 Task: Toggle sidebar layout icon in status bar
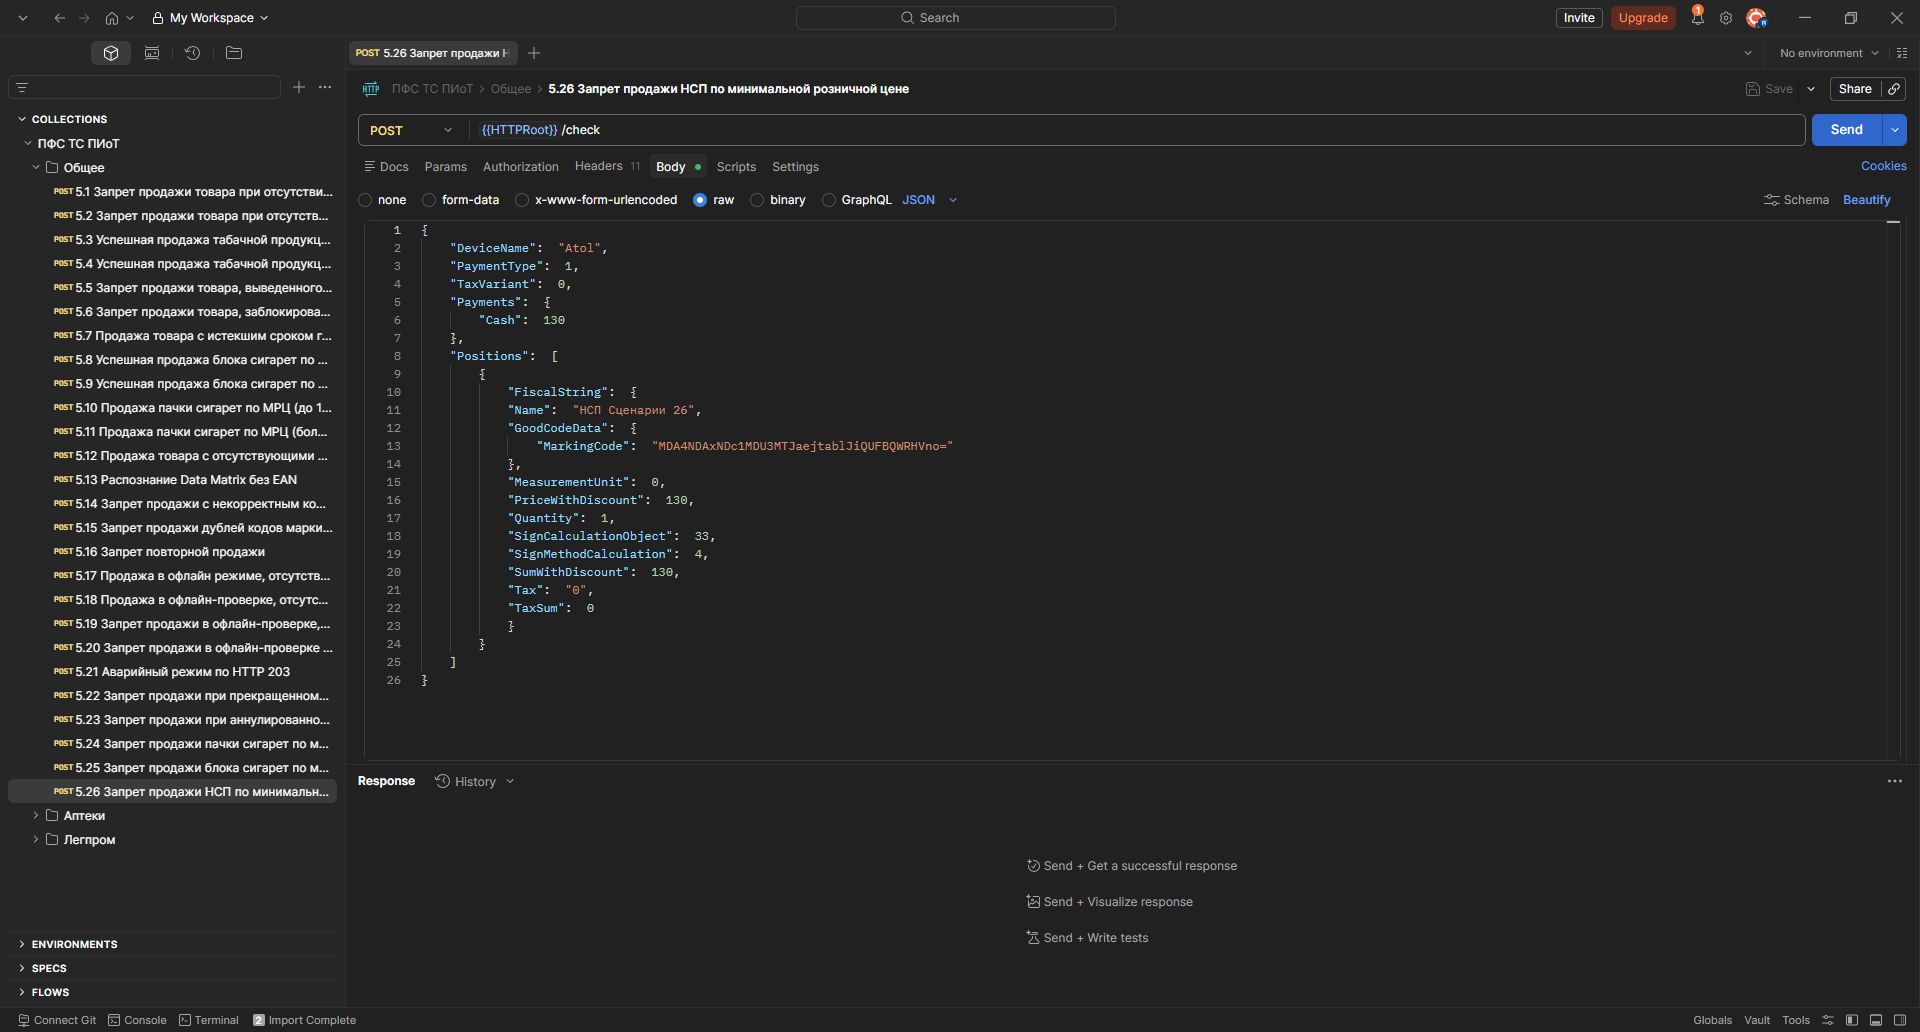1852,1020
